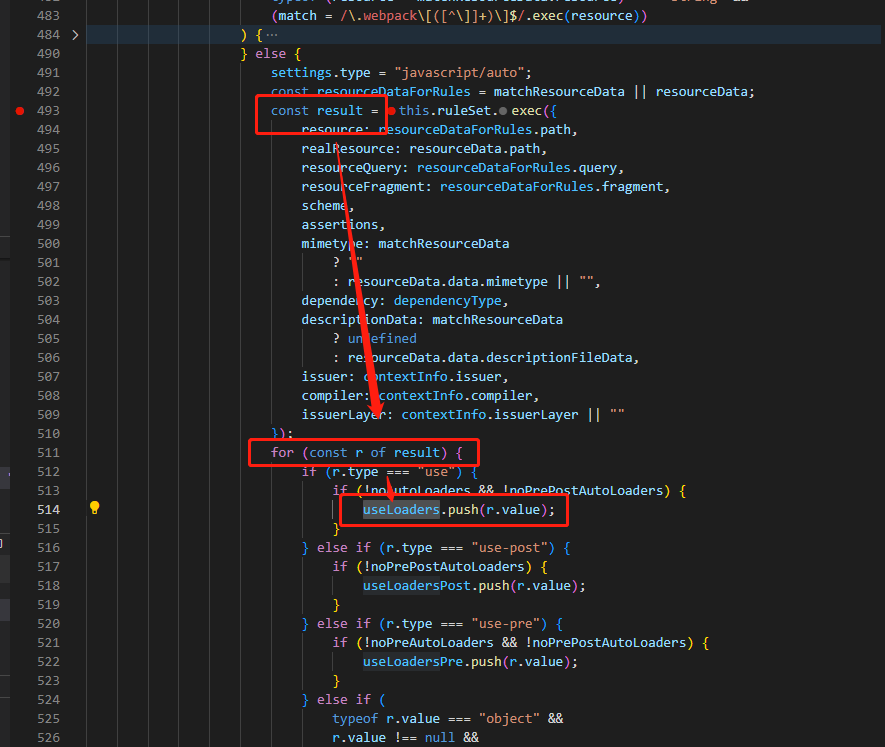
Task: Click the inline breakpoint dot before "exec"
Action: (501, 110)
